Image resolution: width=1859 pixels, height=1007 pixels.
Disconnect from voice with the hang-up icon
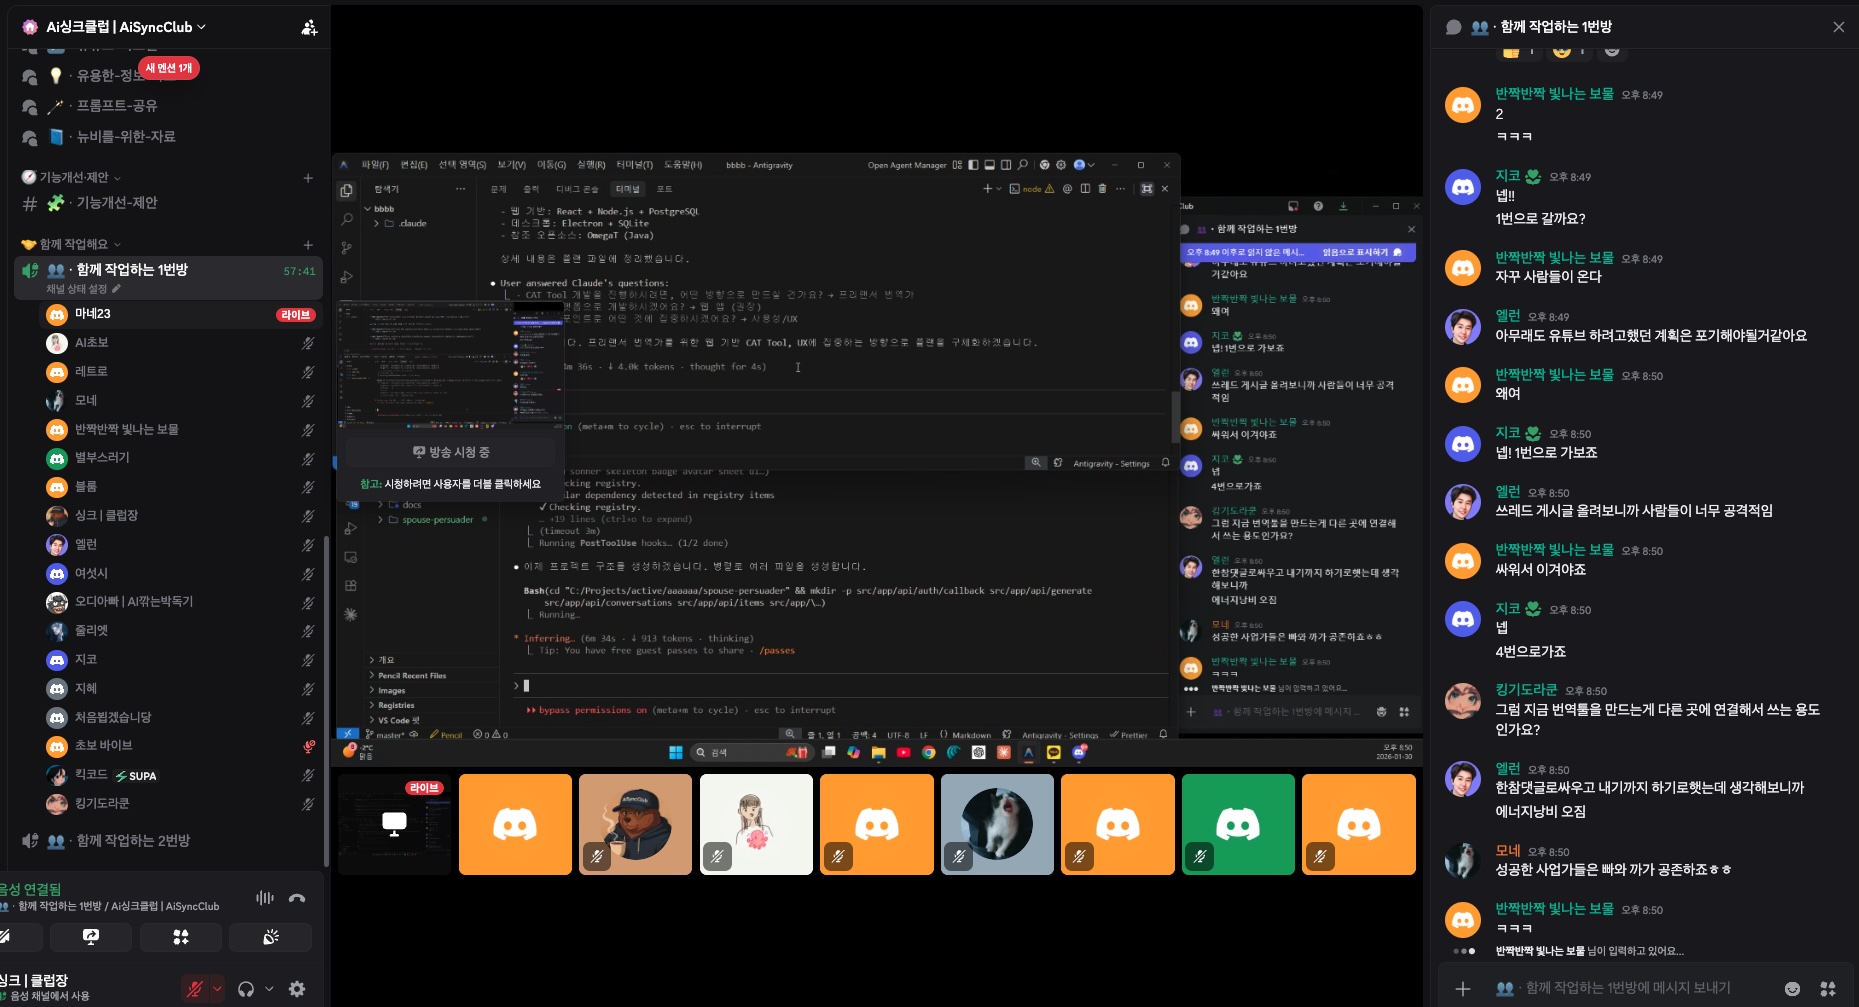(297, 898)
